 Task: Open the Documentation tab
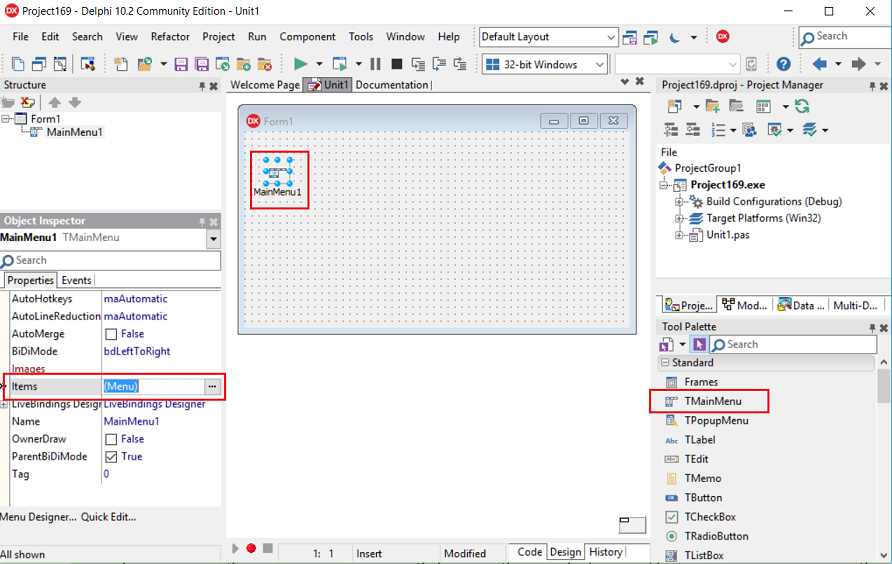tap(392, 85)
